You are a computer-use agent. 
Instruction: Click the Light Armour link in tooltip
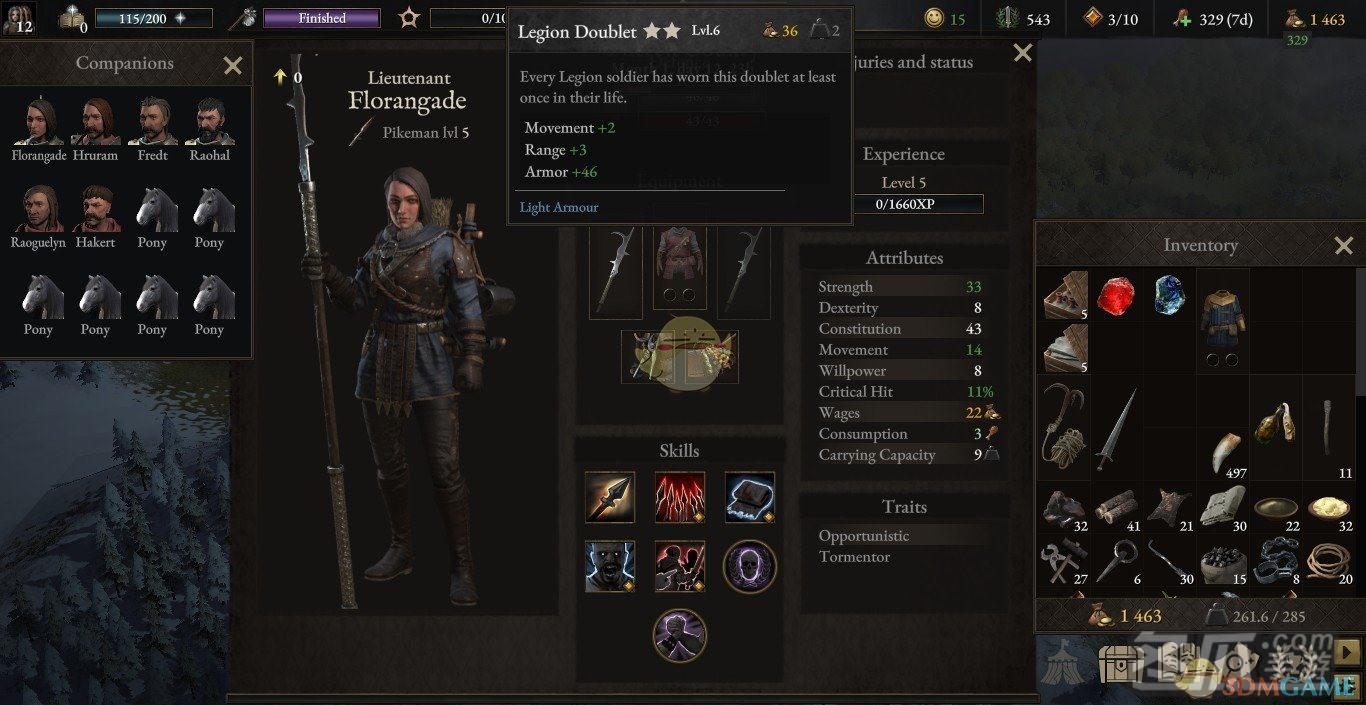[x=559, y=207]
